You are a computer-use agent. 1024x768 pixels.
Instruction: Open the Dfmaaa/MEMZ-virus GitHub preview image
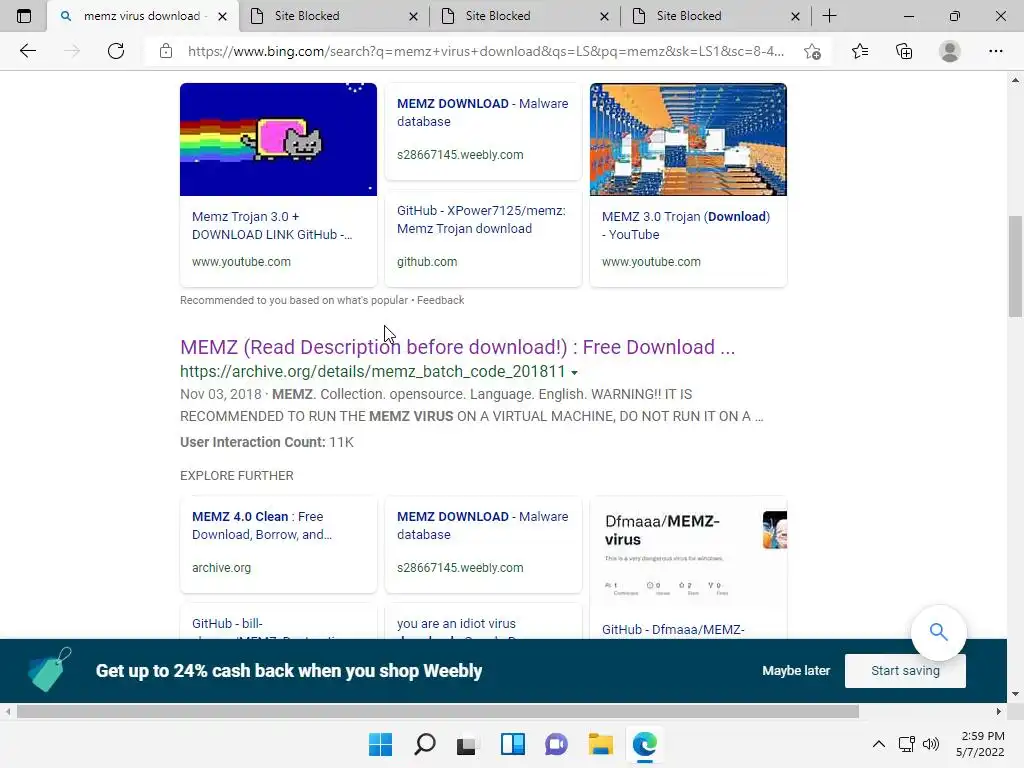[x=688, y=554]
